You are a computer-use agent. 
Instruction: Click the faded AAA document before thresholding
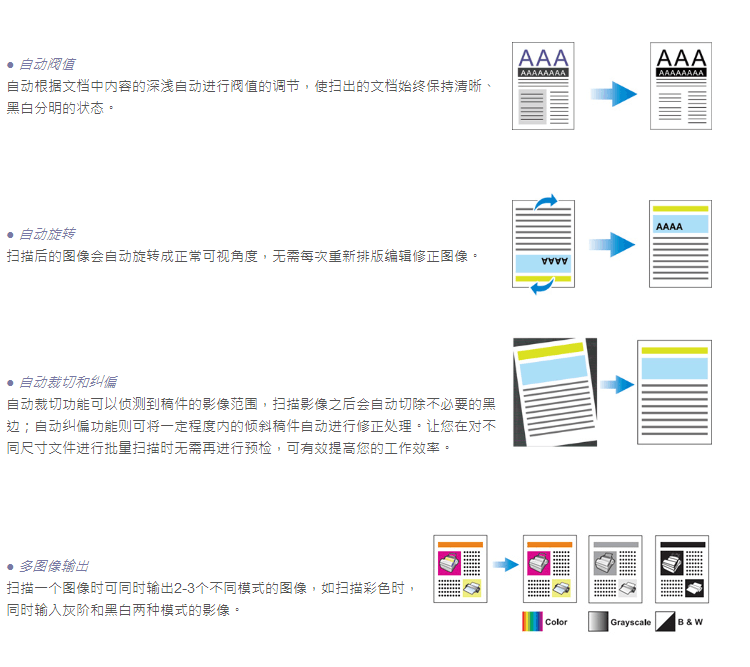[x=543, y=86]
